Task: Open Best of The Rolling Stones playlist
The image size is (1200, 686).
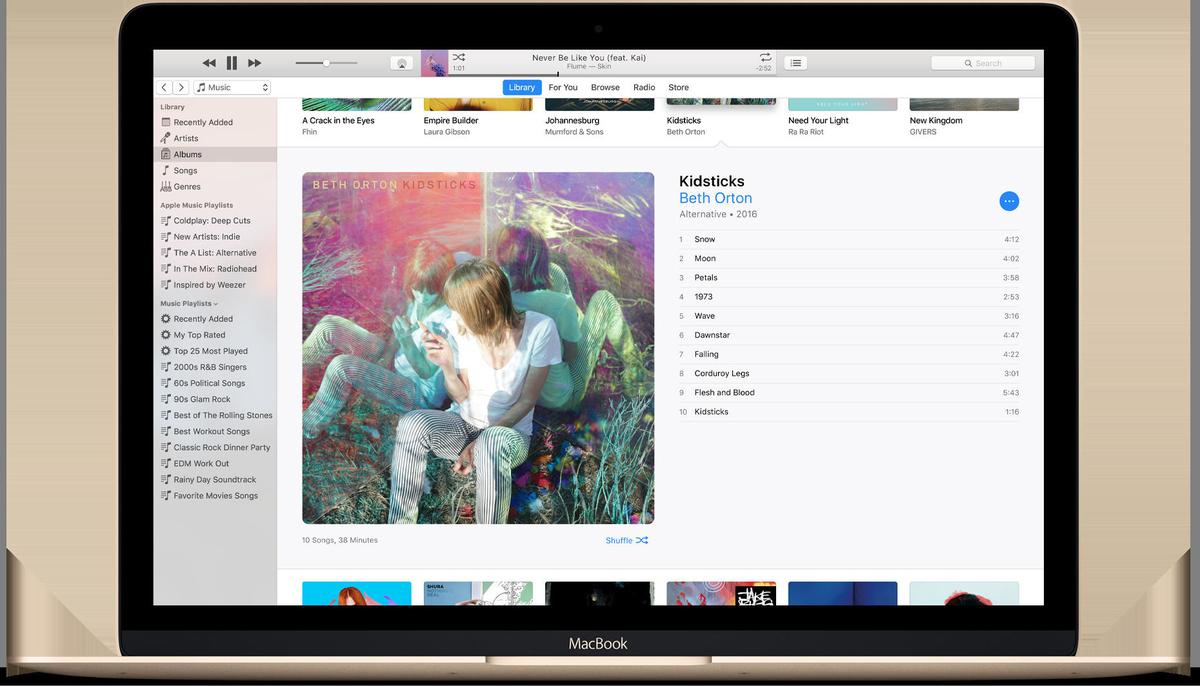Action: click(215, 415)
